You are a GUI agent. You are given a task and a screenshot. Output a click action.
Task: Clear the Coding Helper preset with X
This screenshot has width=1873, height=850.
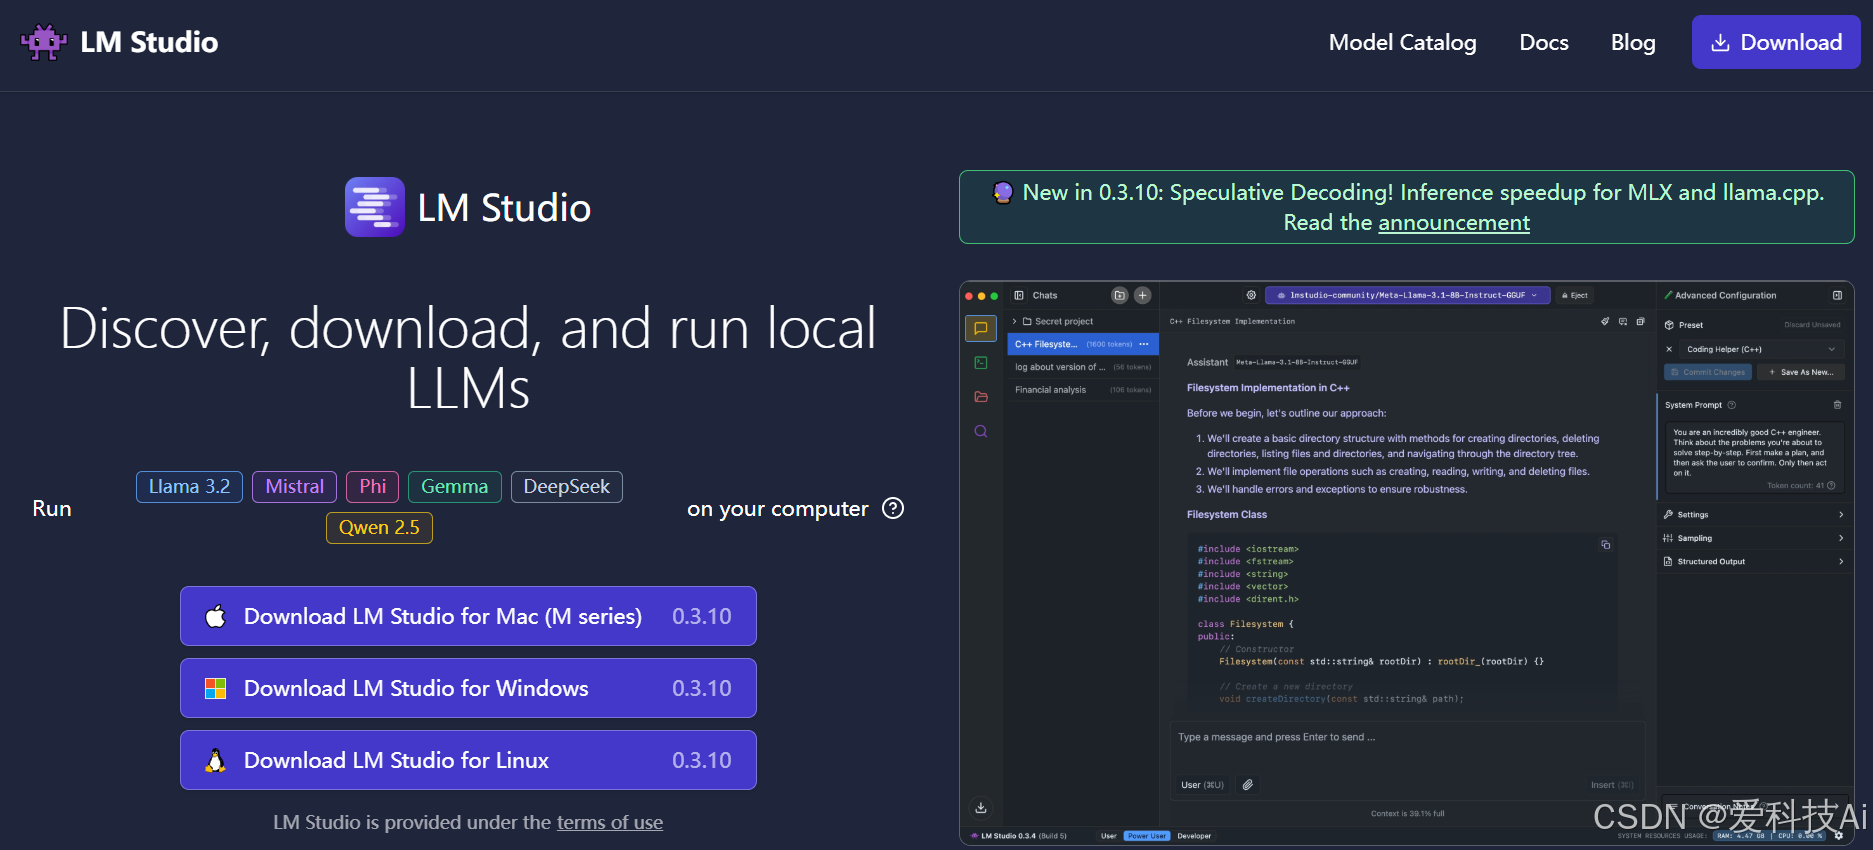tap(1669, 349)
